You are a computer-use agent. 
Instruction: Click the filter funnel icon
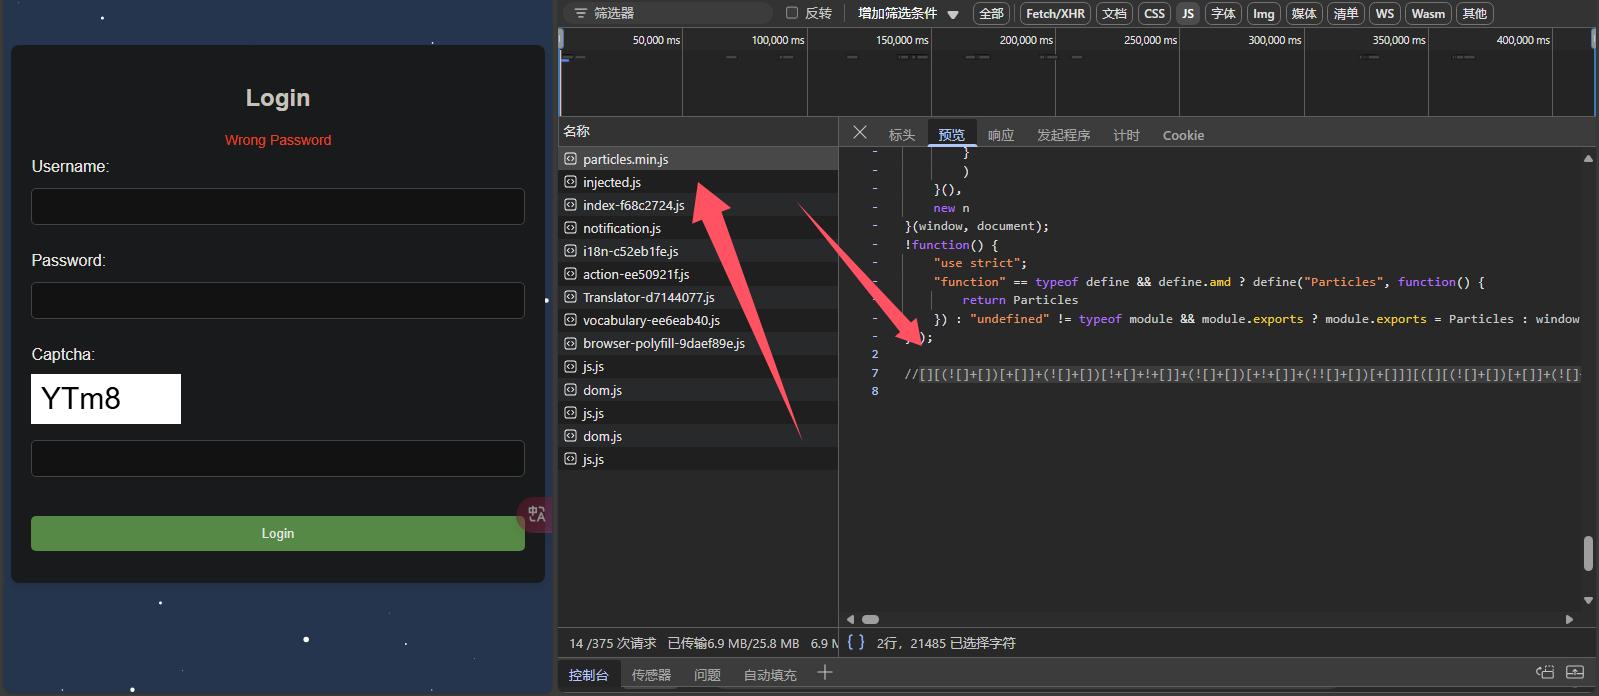coord(580,13)
